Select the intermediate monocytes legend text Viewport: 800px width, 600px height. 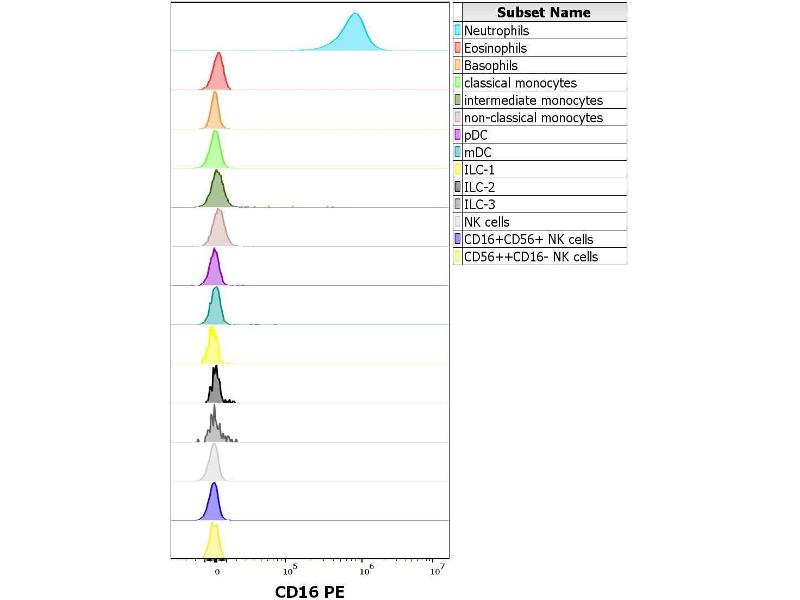point(534,100)
